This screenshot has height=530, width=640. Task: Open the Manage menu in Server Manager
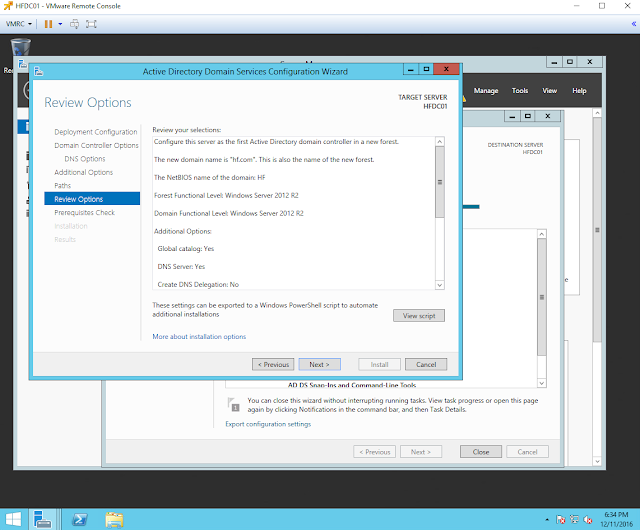point(486,91)
